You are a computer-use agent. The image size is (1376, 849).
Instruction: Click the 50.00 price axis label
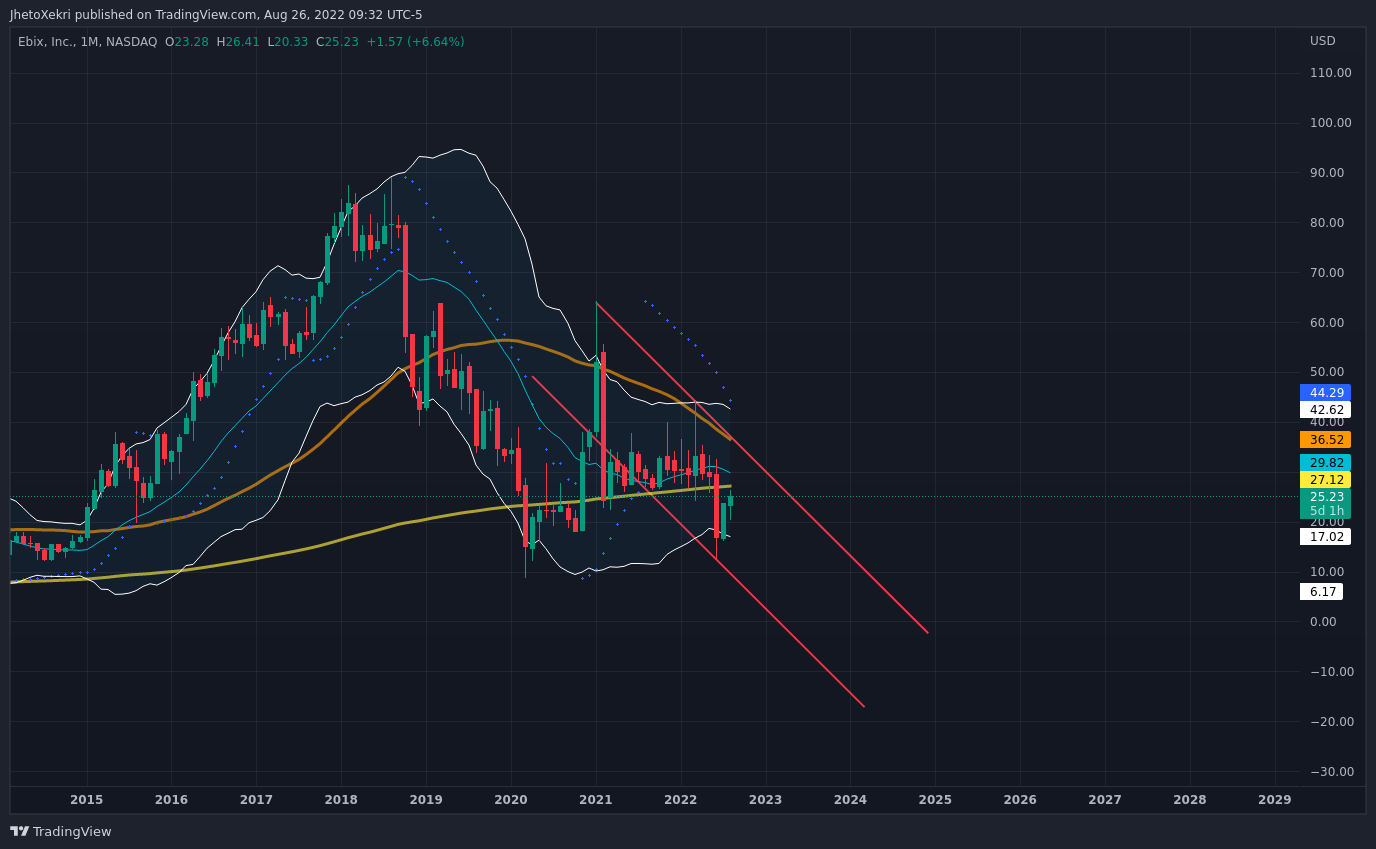(x=1326, y=372)
